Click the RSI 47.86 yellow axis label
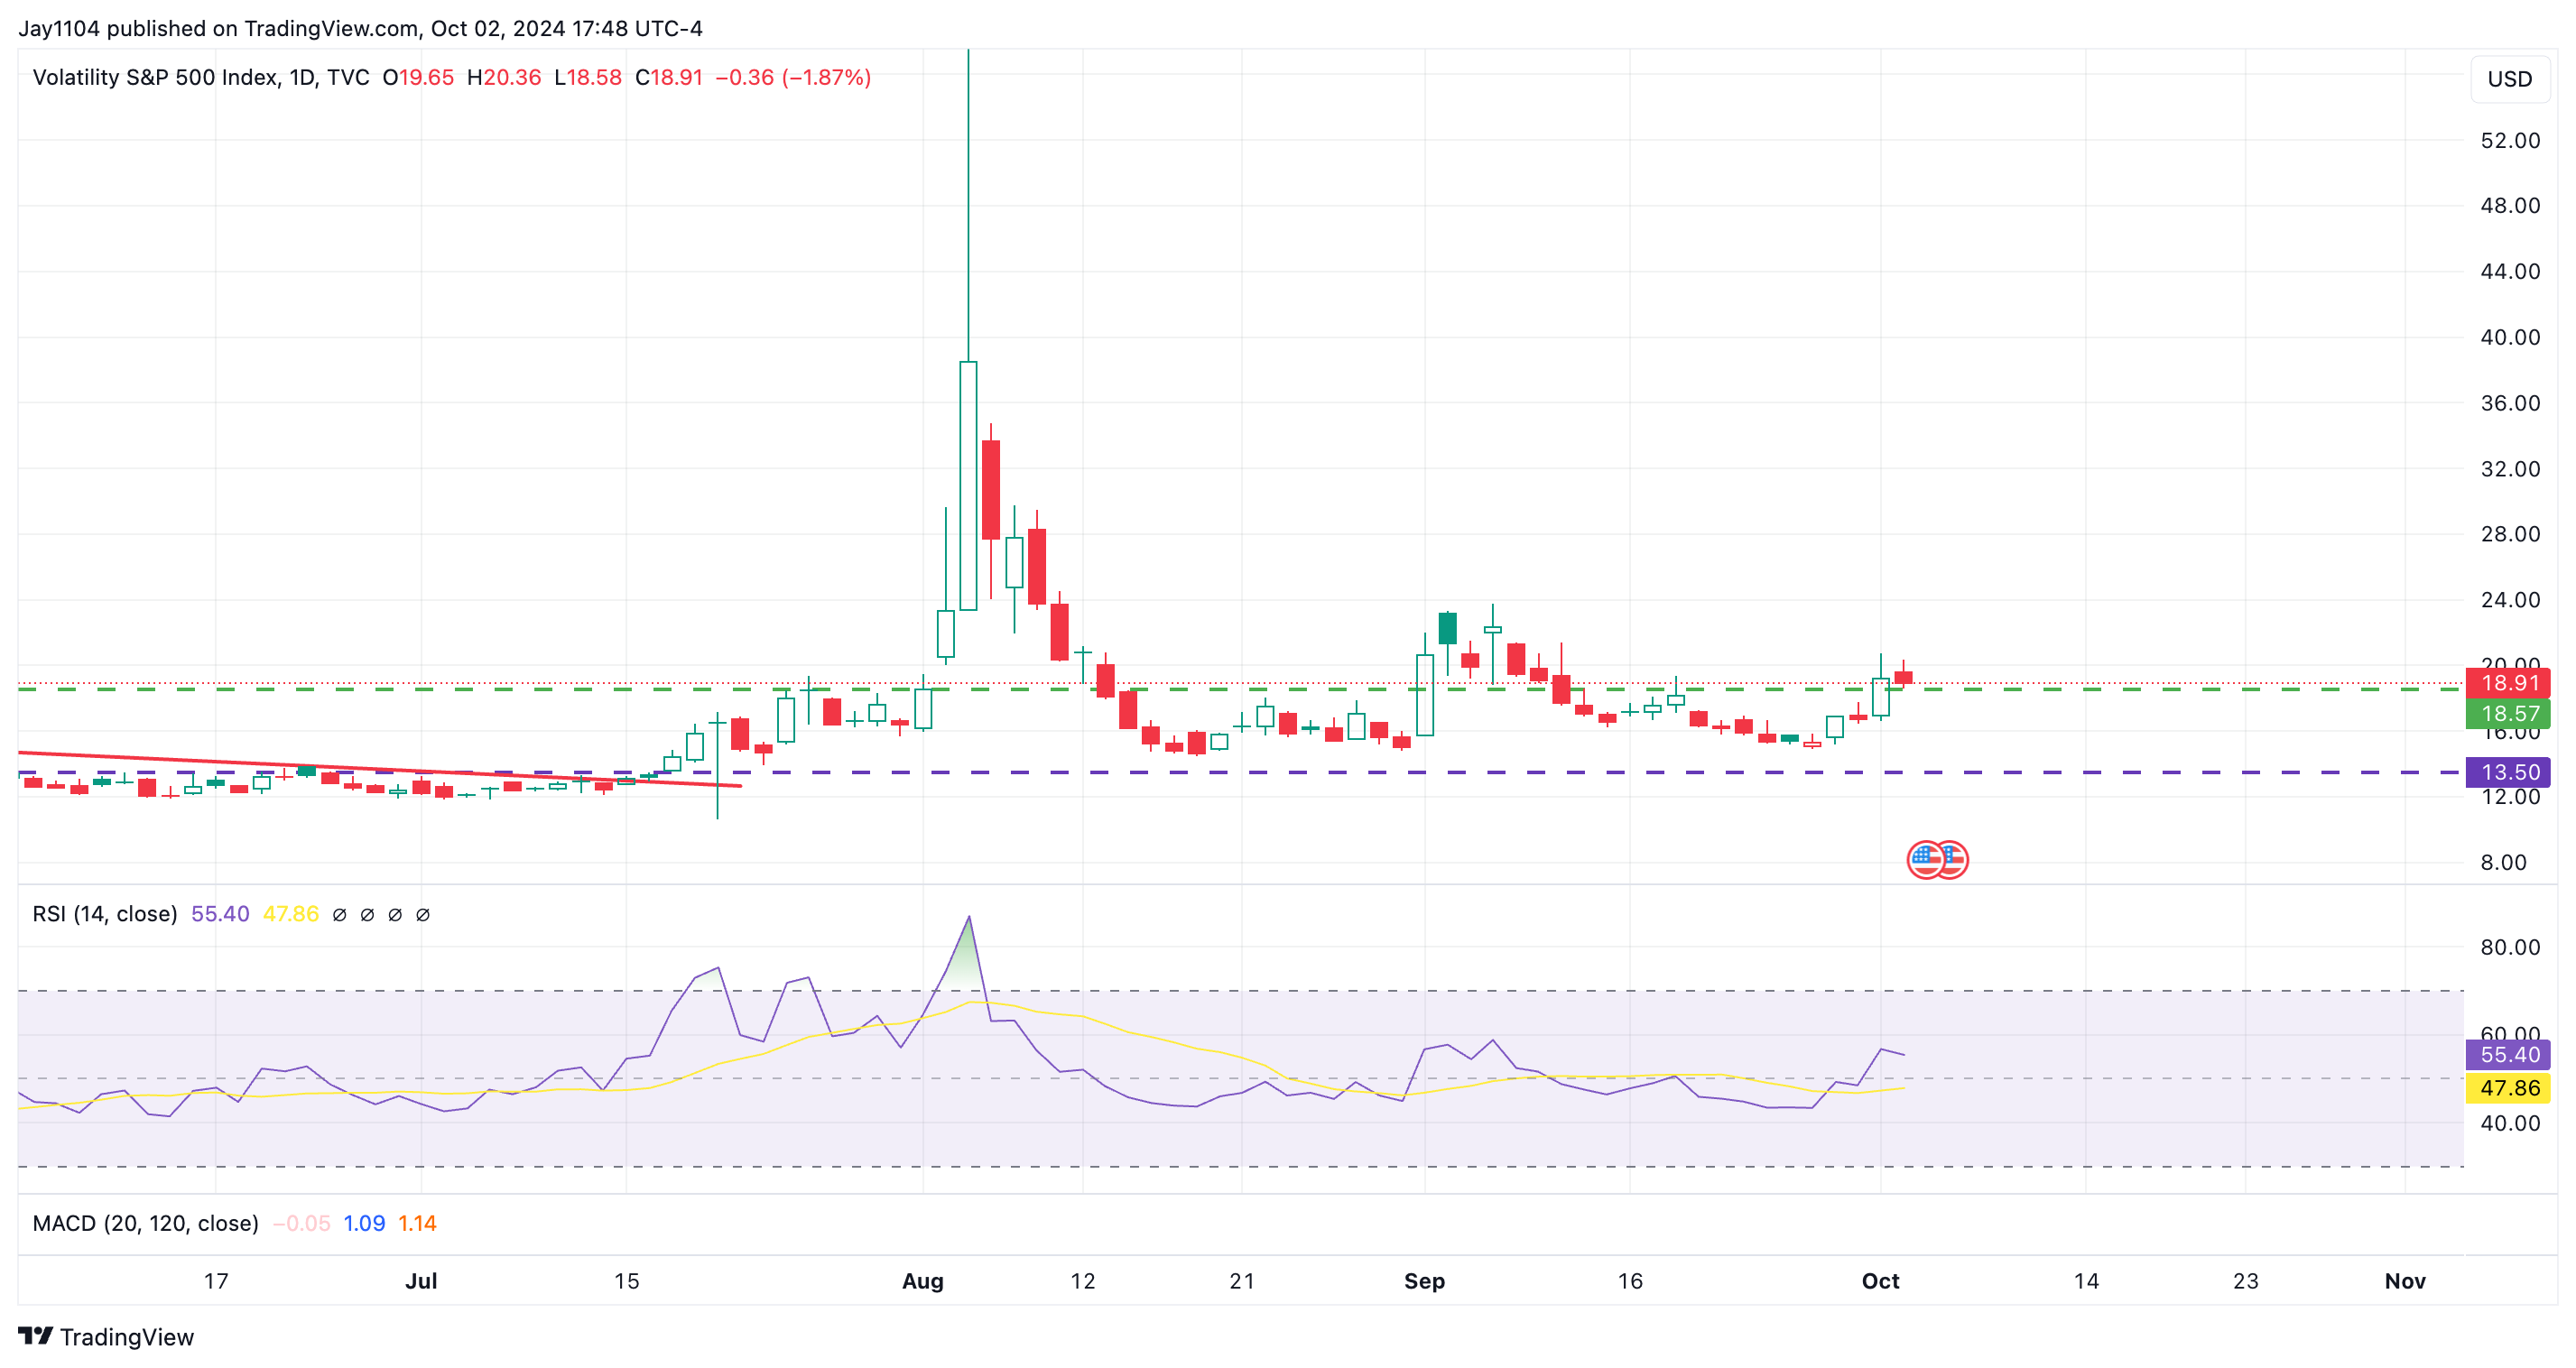Image resolution: width=2576 pixels, height=1368 pixels. [x=2508, y=1088]
